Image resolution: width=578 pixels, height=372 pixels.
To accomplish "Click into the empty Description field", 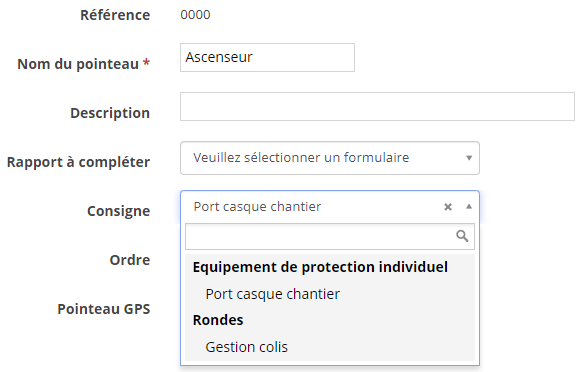I will (x=377, y=107).
